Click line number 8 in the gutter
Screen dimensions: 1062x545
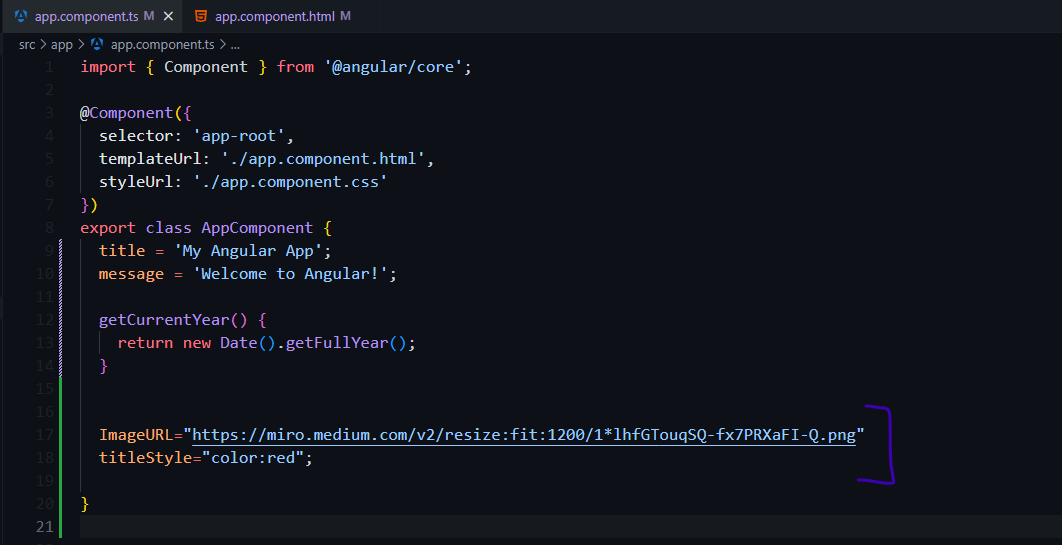[49, 227]
